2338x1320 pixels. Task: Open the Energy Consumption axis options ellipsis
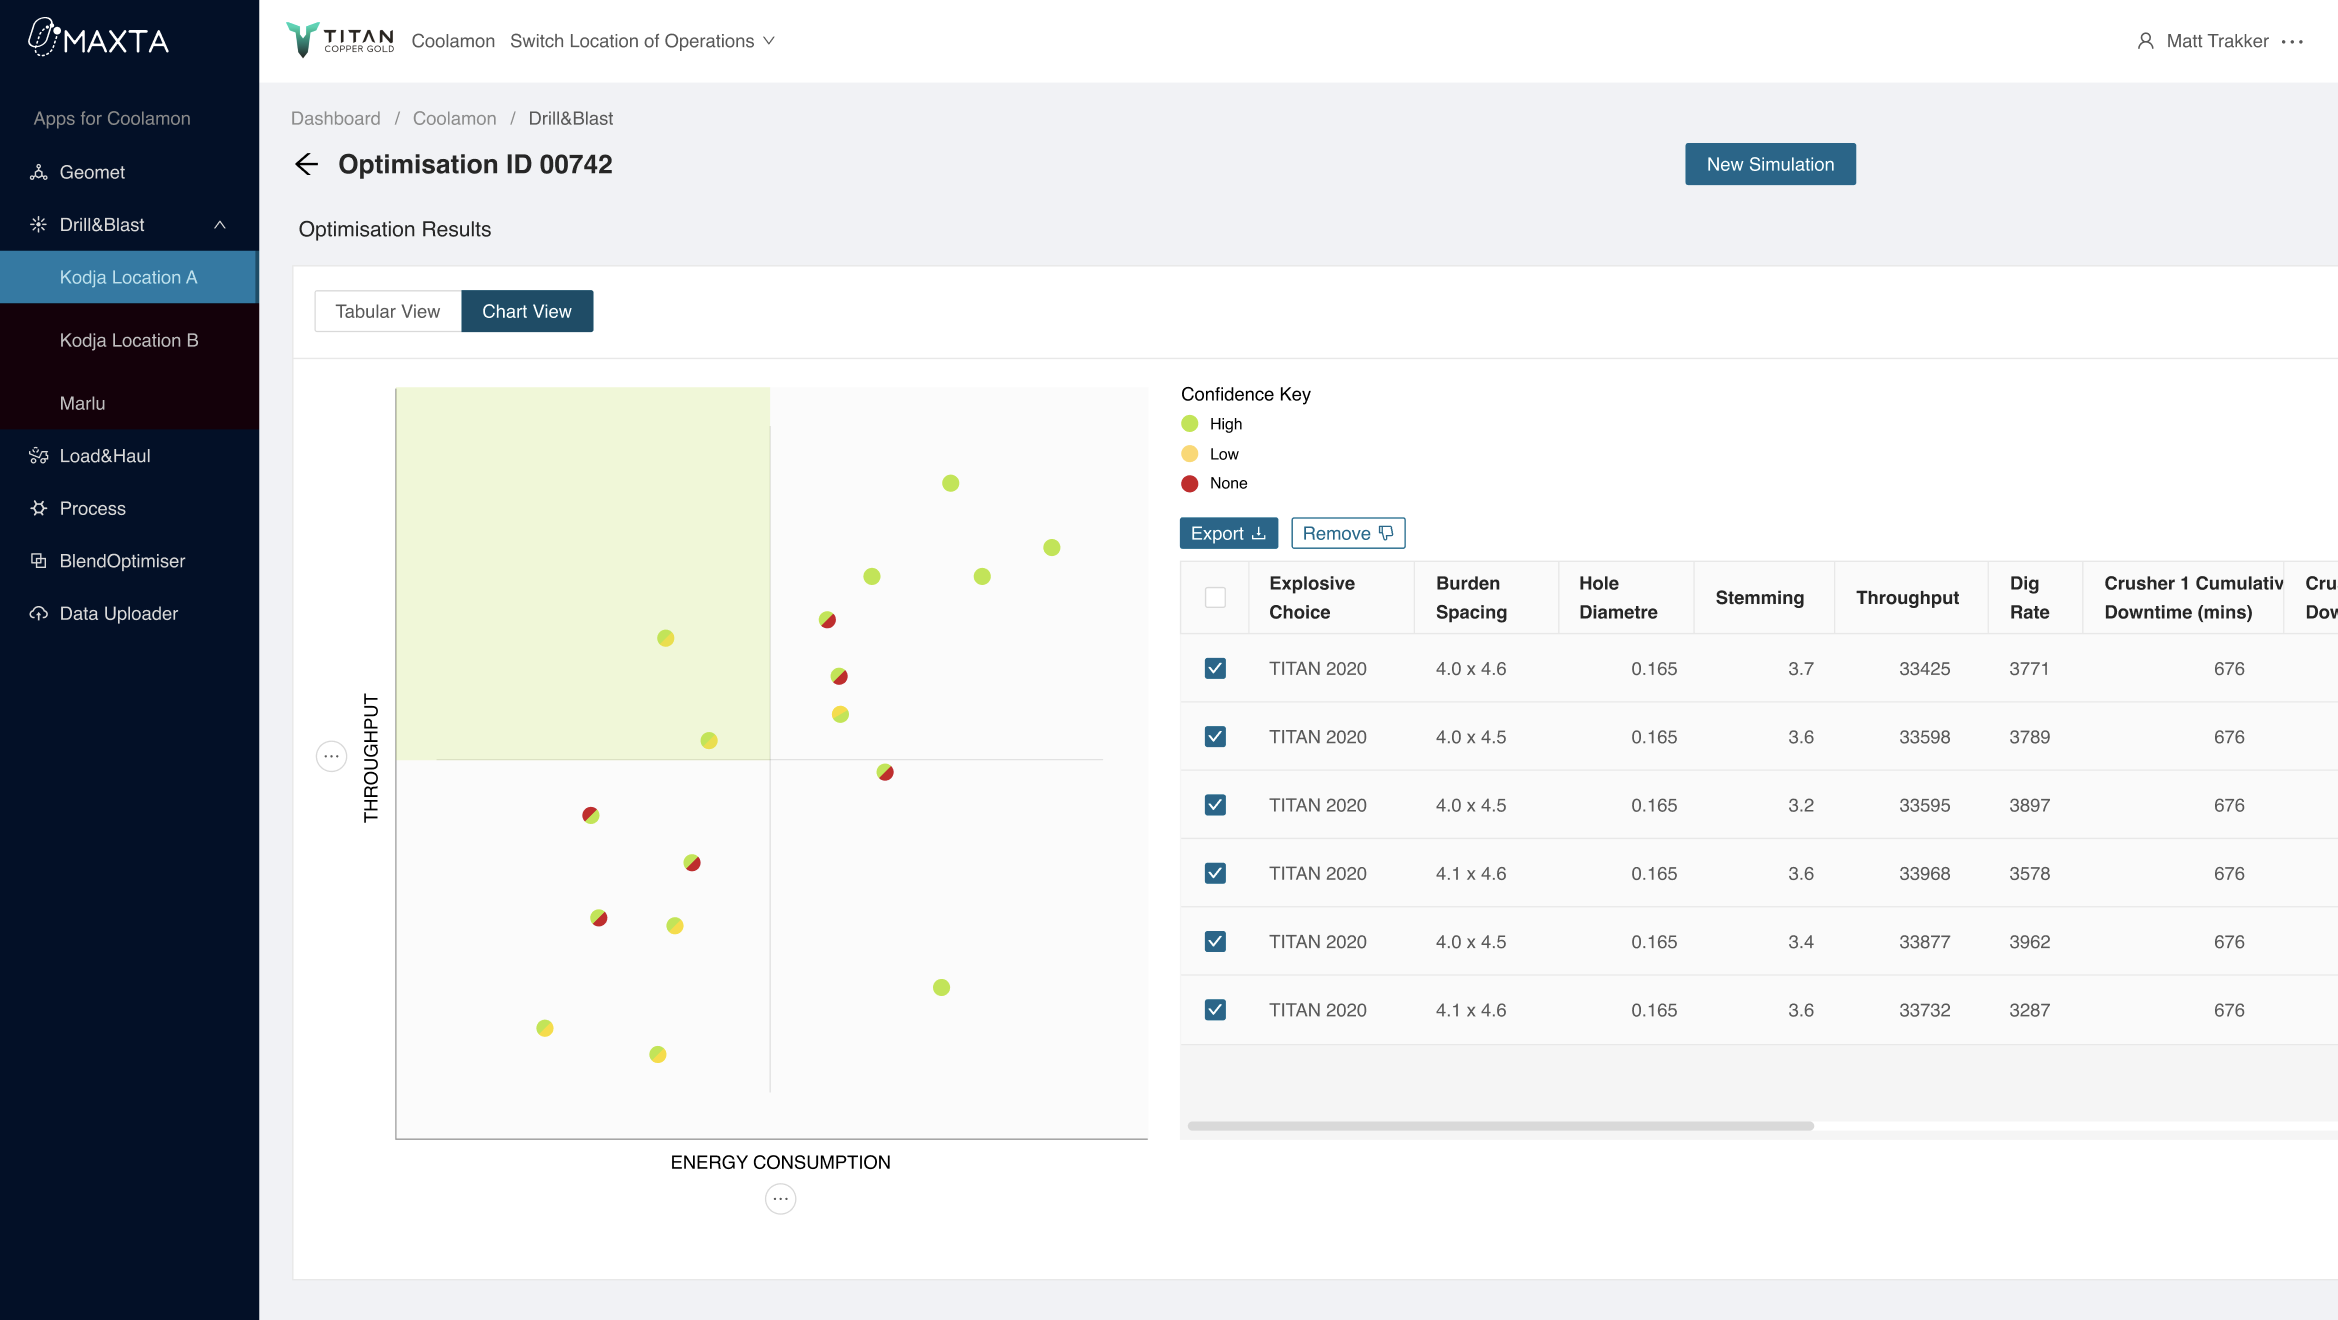781,1198
